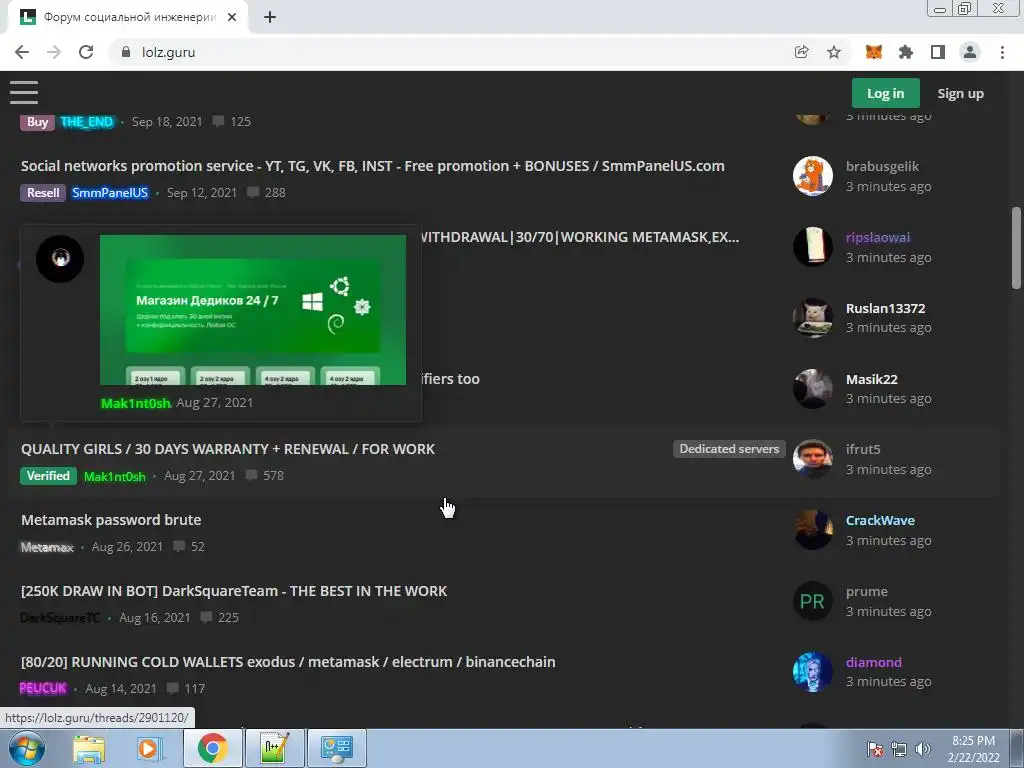The image size is (1024, 768).
Task: Click the browser back arrow
Action: [x=22, y=52]
